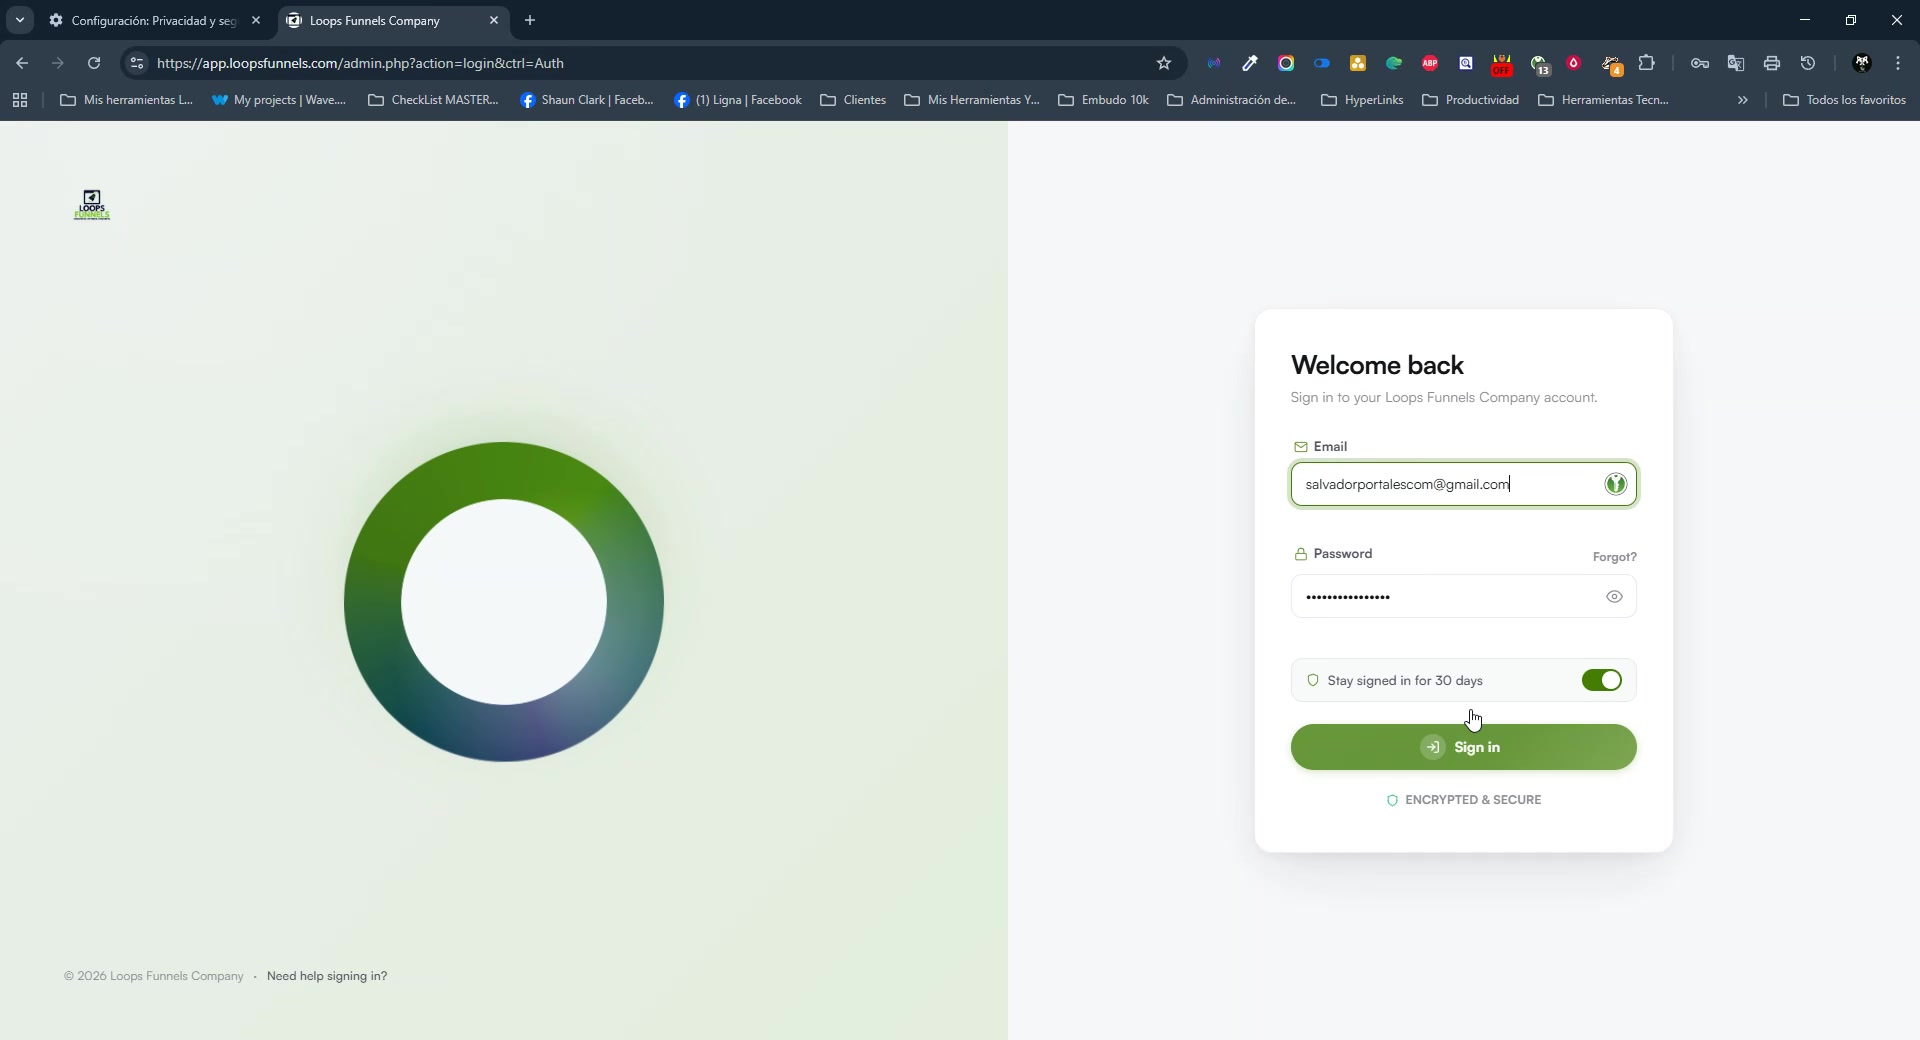Click the password manager icon in Email field
The image size is (1920, 1040).
(1615, 484)
